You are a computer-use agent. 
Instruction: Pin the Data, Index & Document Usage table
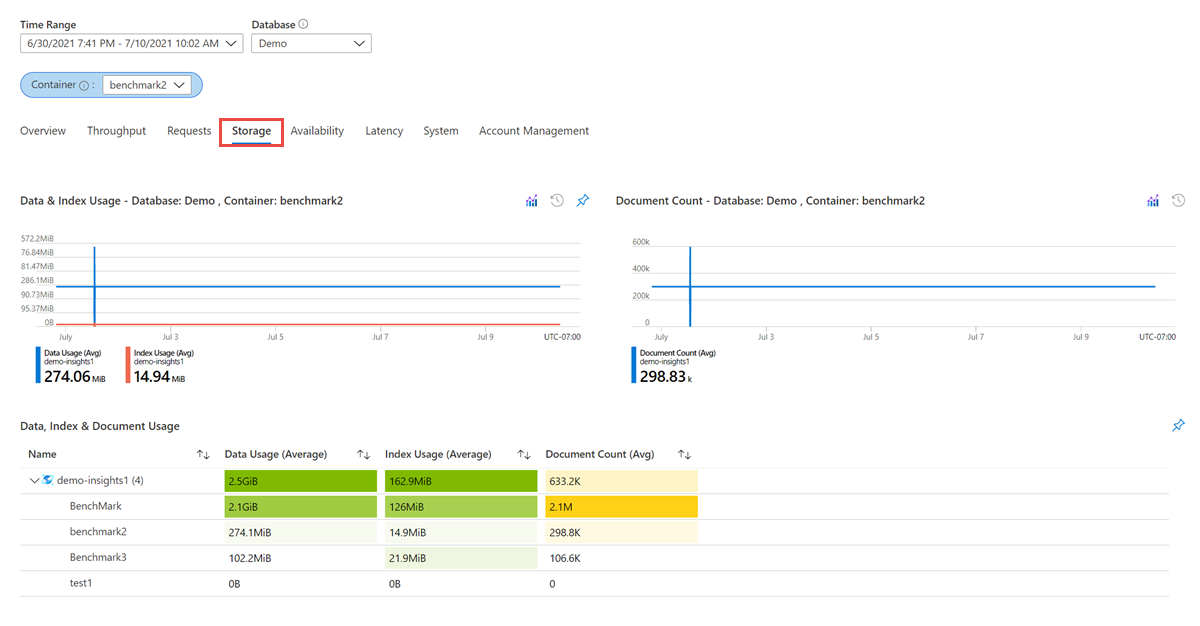point(1178,426)
